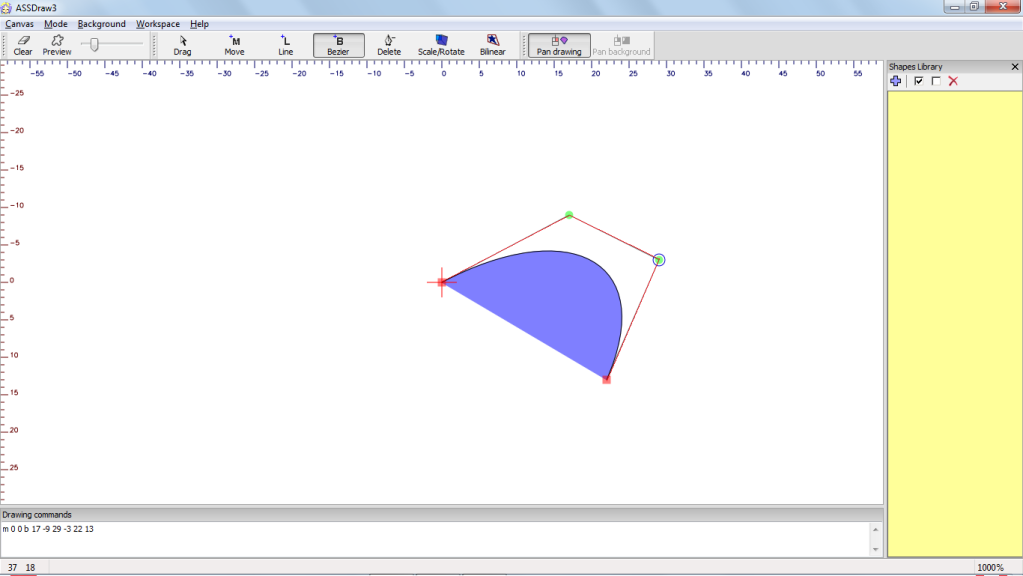Click the Pan background tool

pyautogui.click(x=621, y=45)
